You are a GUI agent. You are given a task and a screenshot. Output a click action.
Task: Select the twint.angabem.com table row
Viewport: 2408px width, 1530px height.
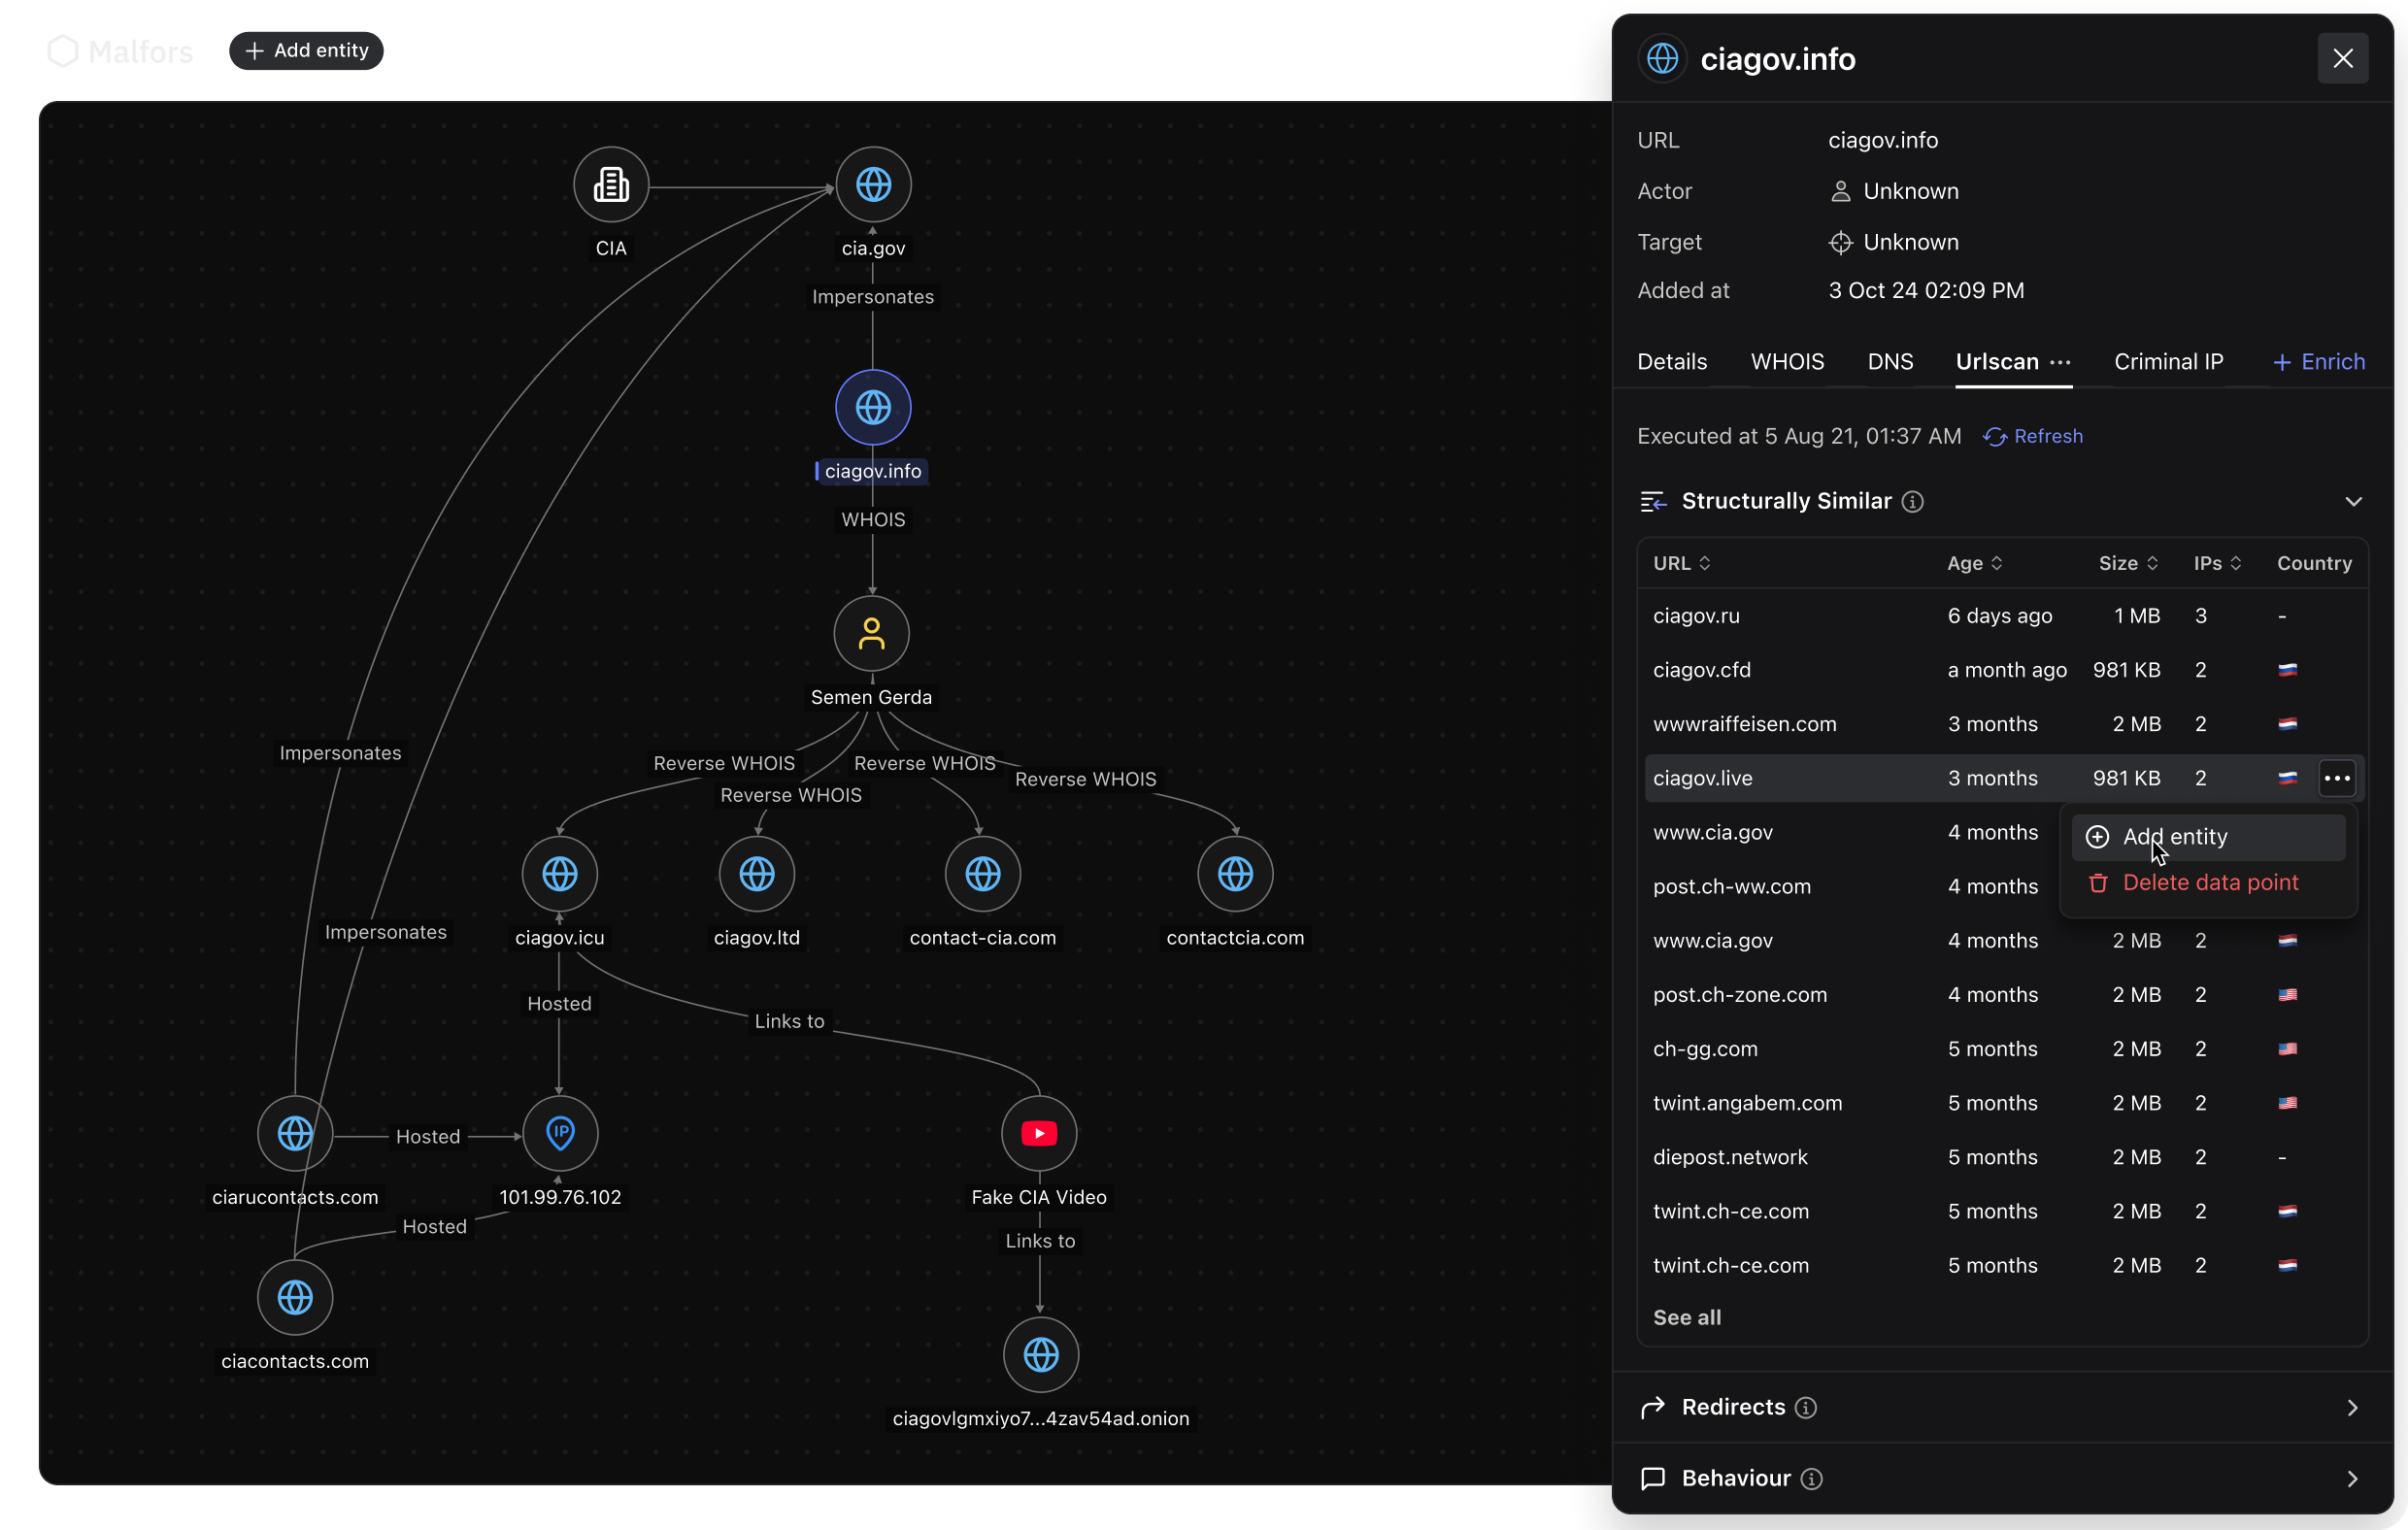2003,1103
